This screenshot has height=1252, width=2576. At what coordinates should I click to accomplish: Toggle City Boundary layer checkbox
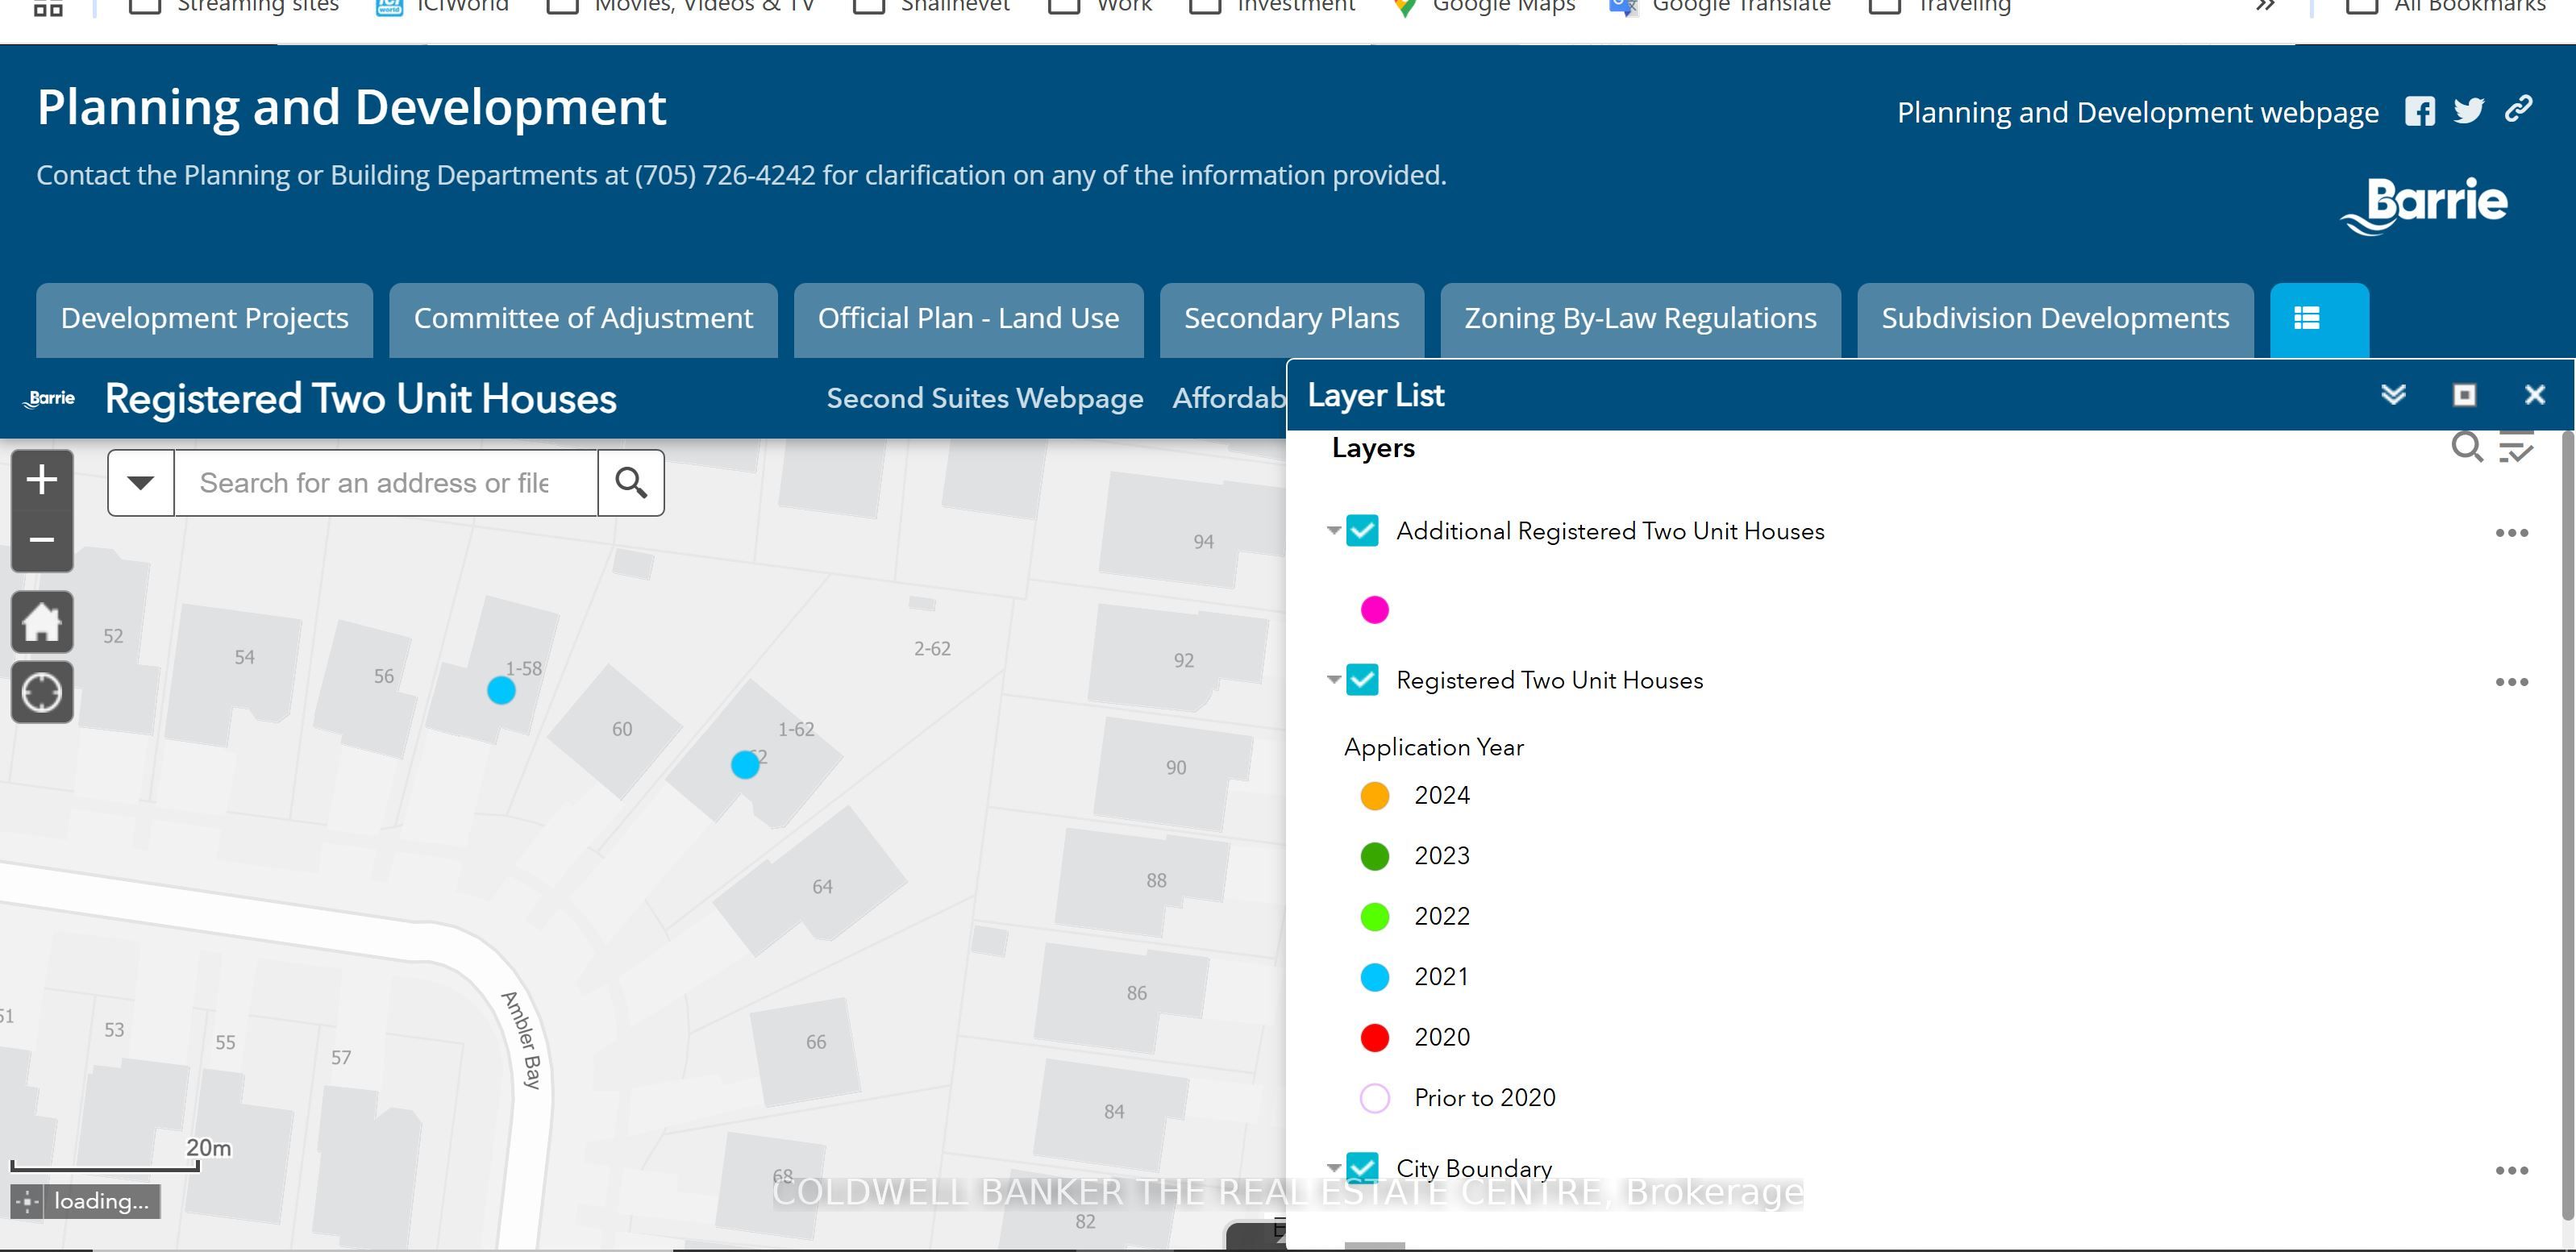pyautogui.click(x=1362, y=1168)
